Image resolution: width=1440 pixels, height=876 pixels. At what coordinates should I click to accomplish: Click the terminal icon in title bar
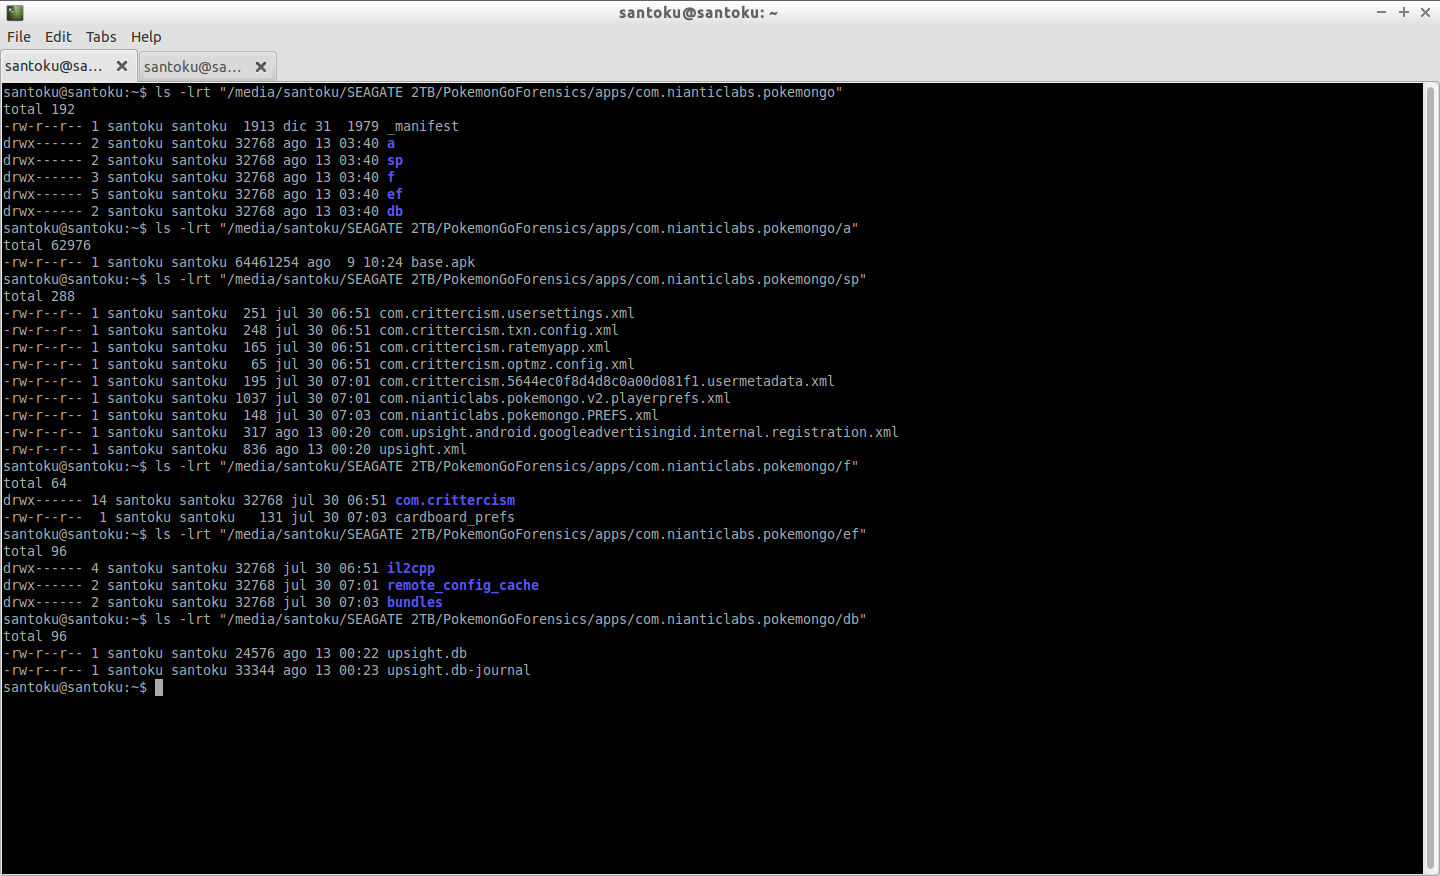coord(14,12)
